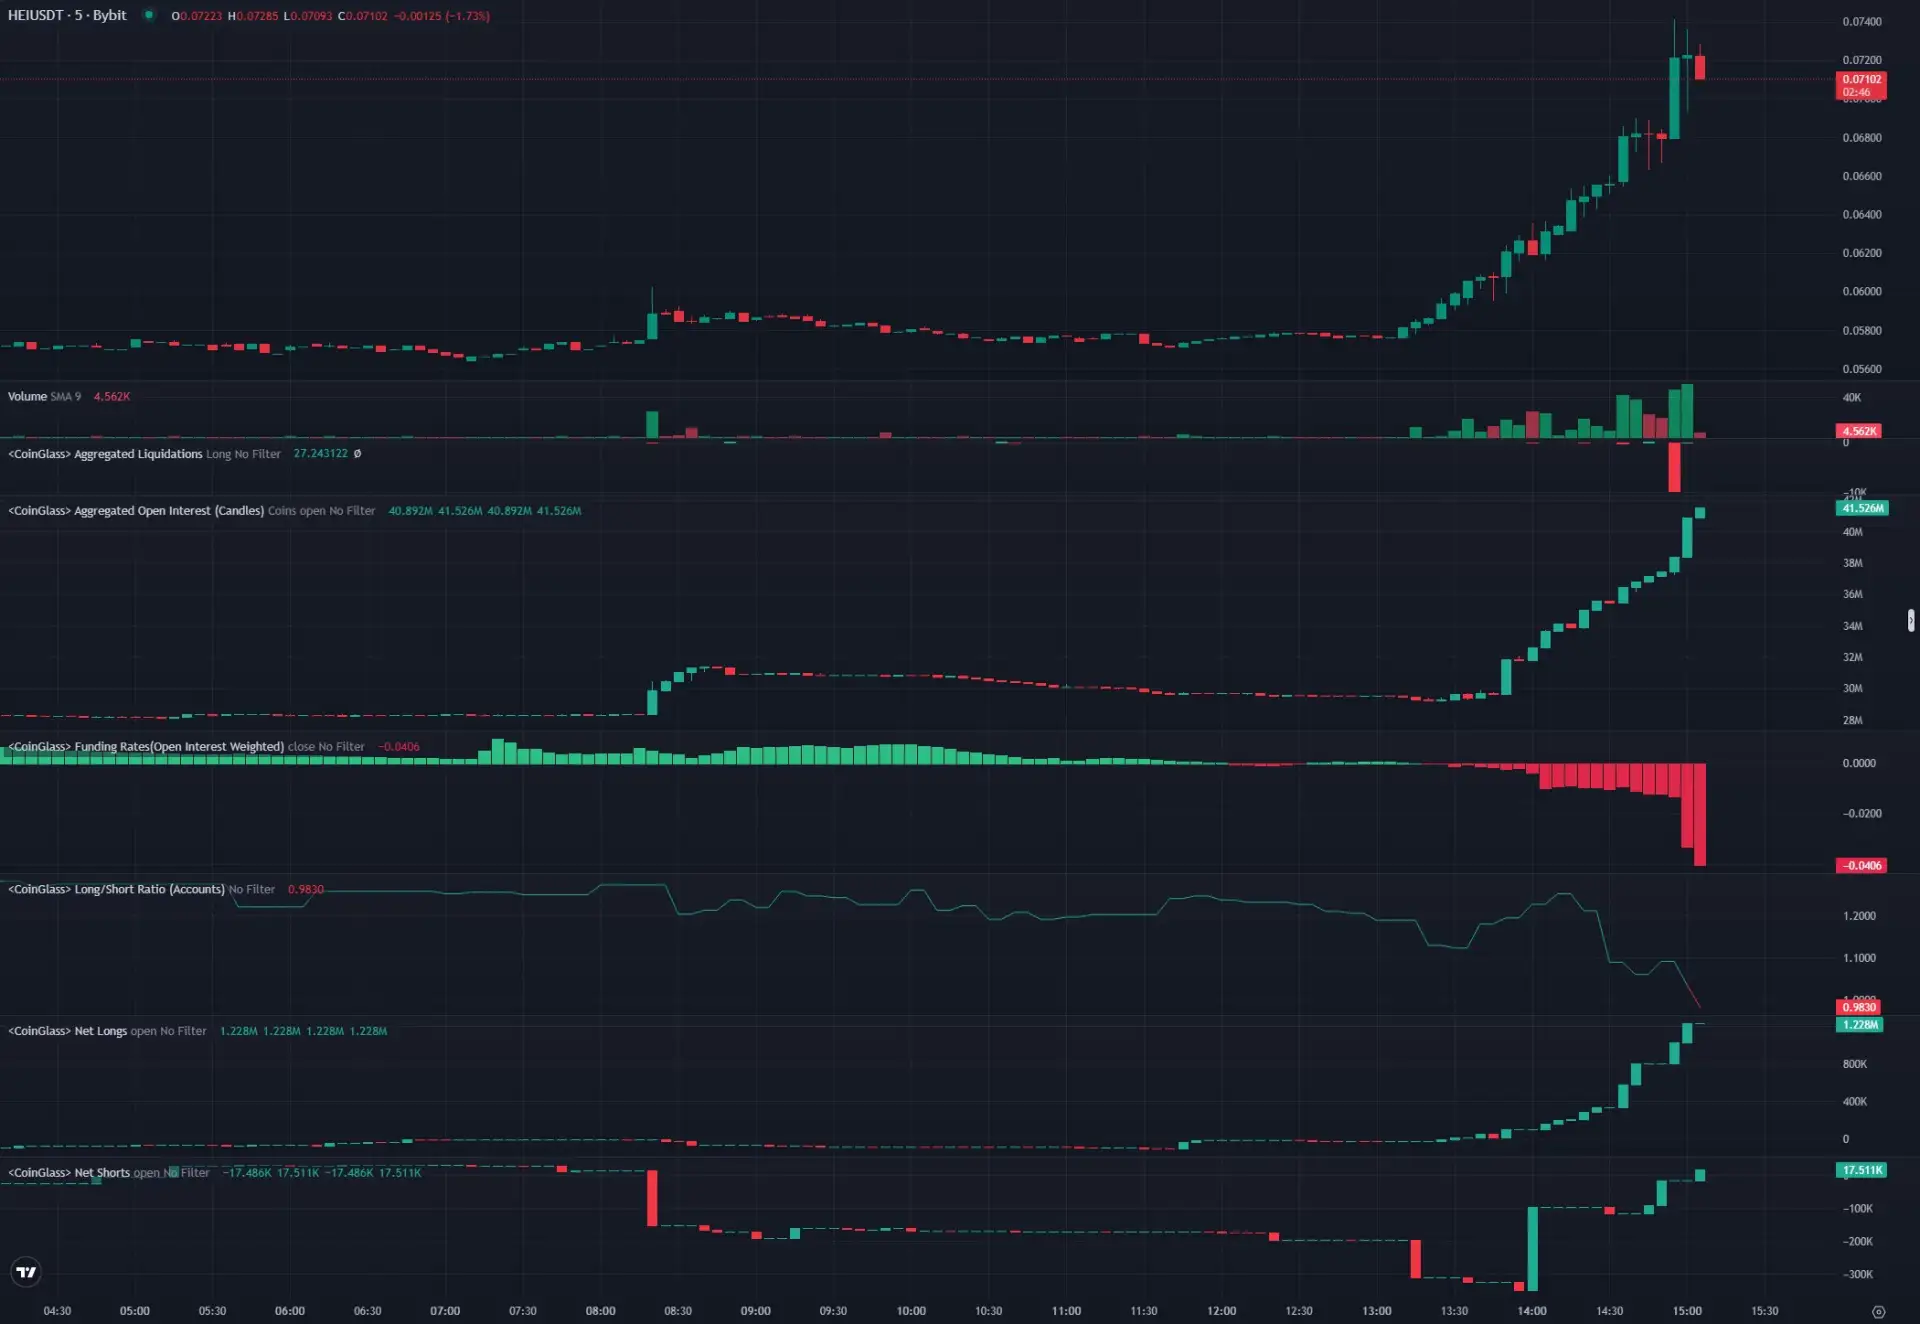This screenshot has width=1920, height=1324.
Task: Click the 1.2000 ratio axis label
Action: point(1859,916)
